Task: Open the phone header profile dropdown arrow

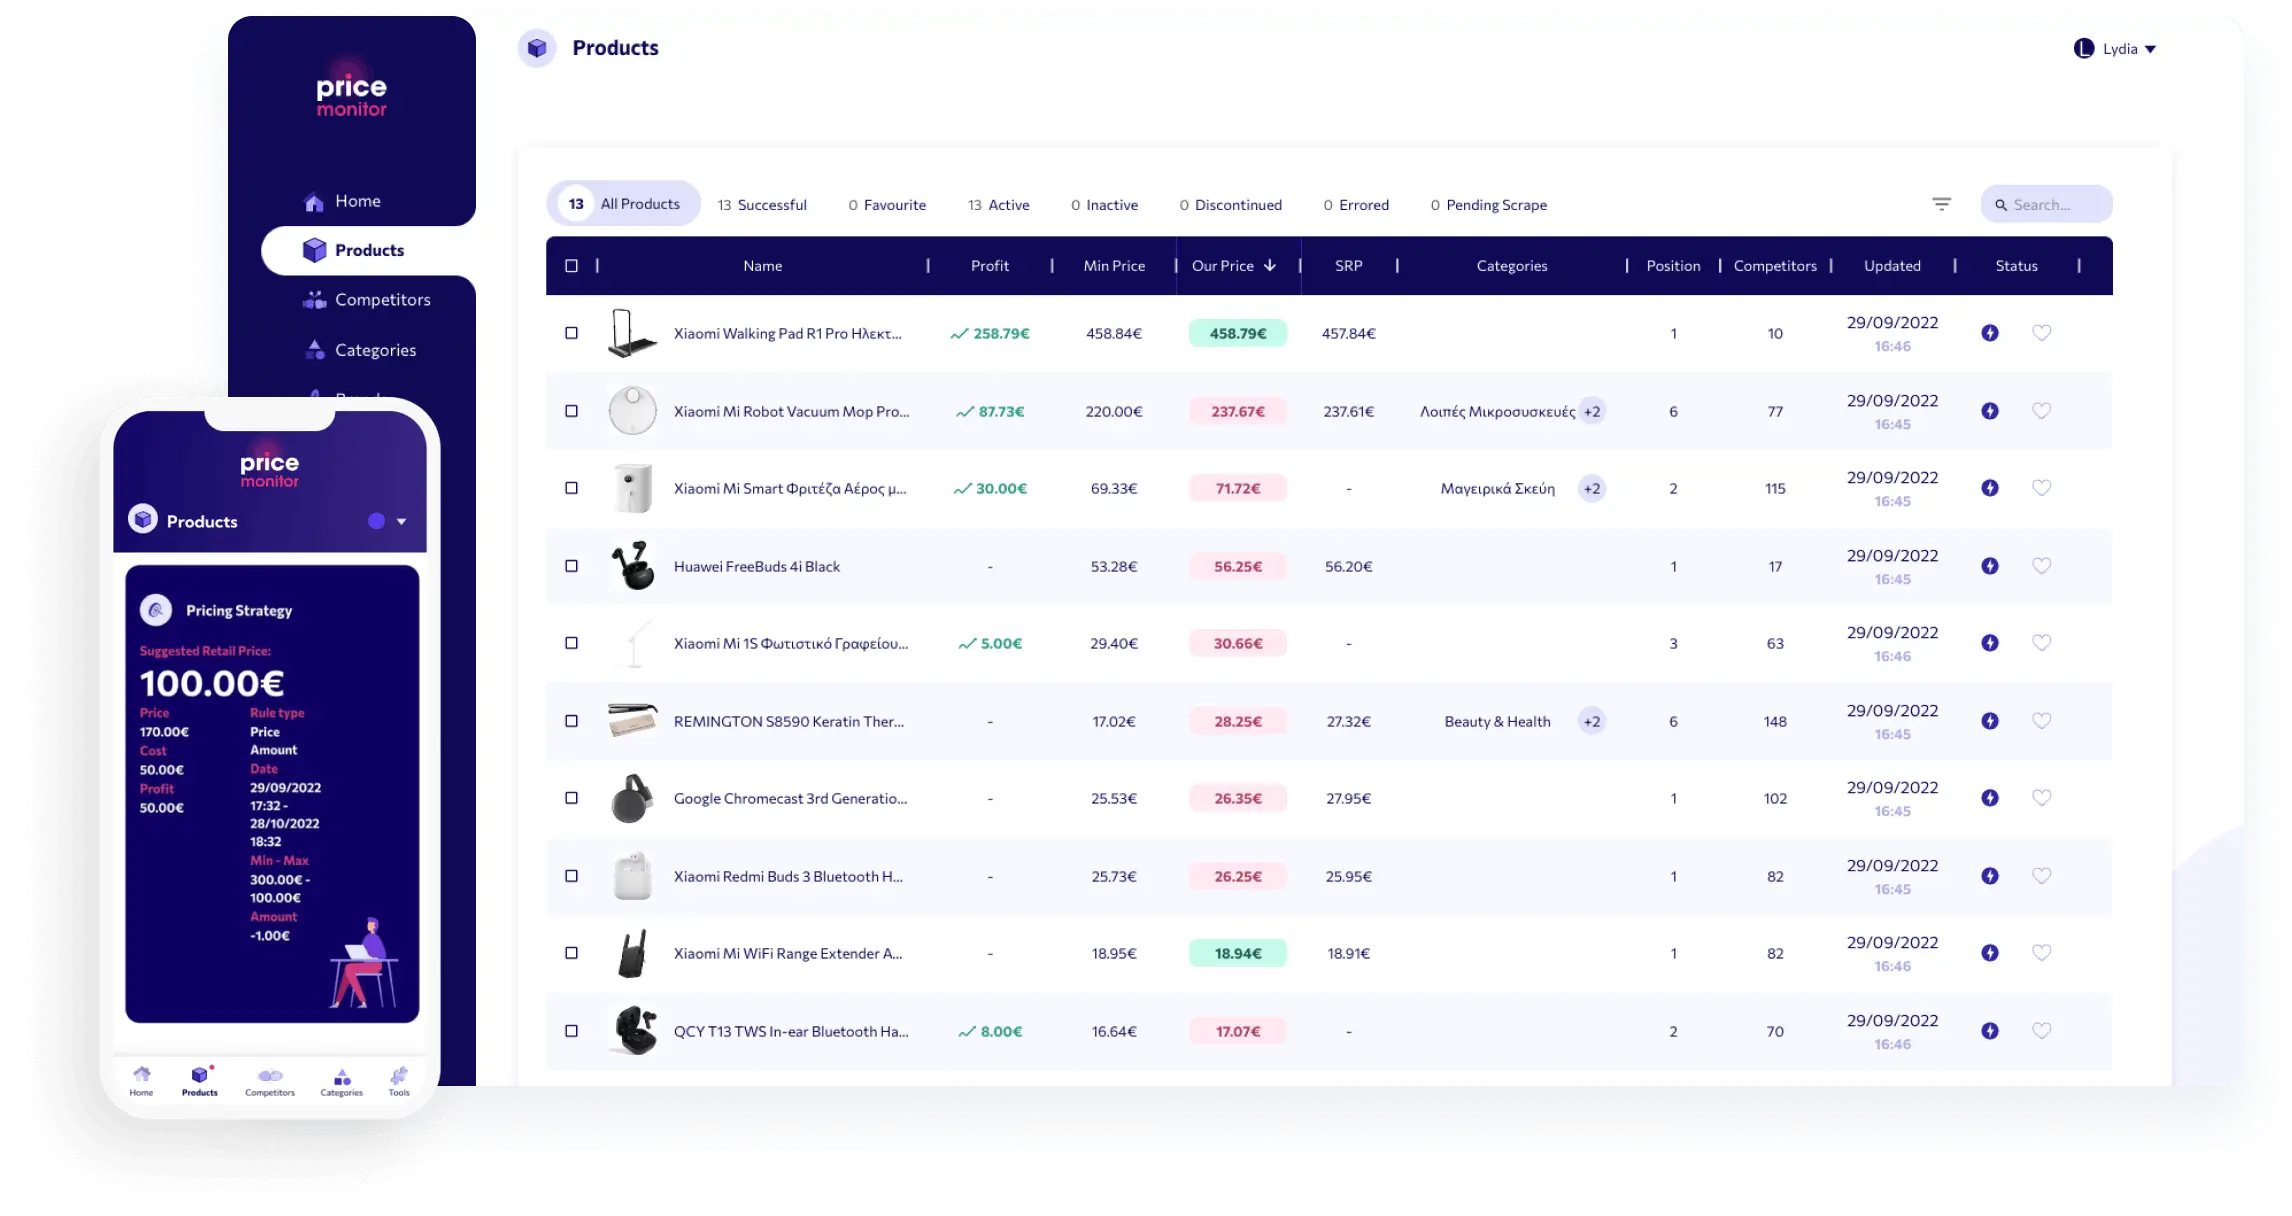Action: pos(401,521)
